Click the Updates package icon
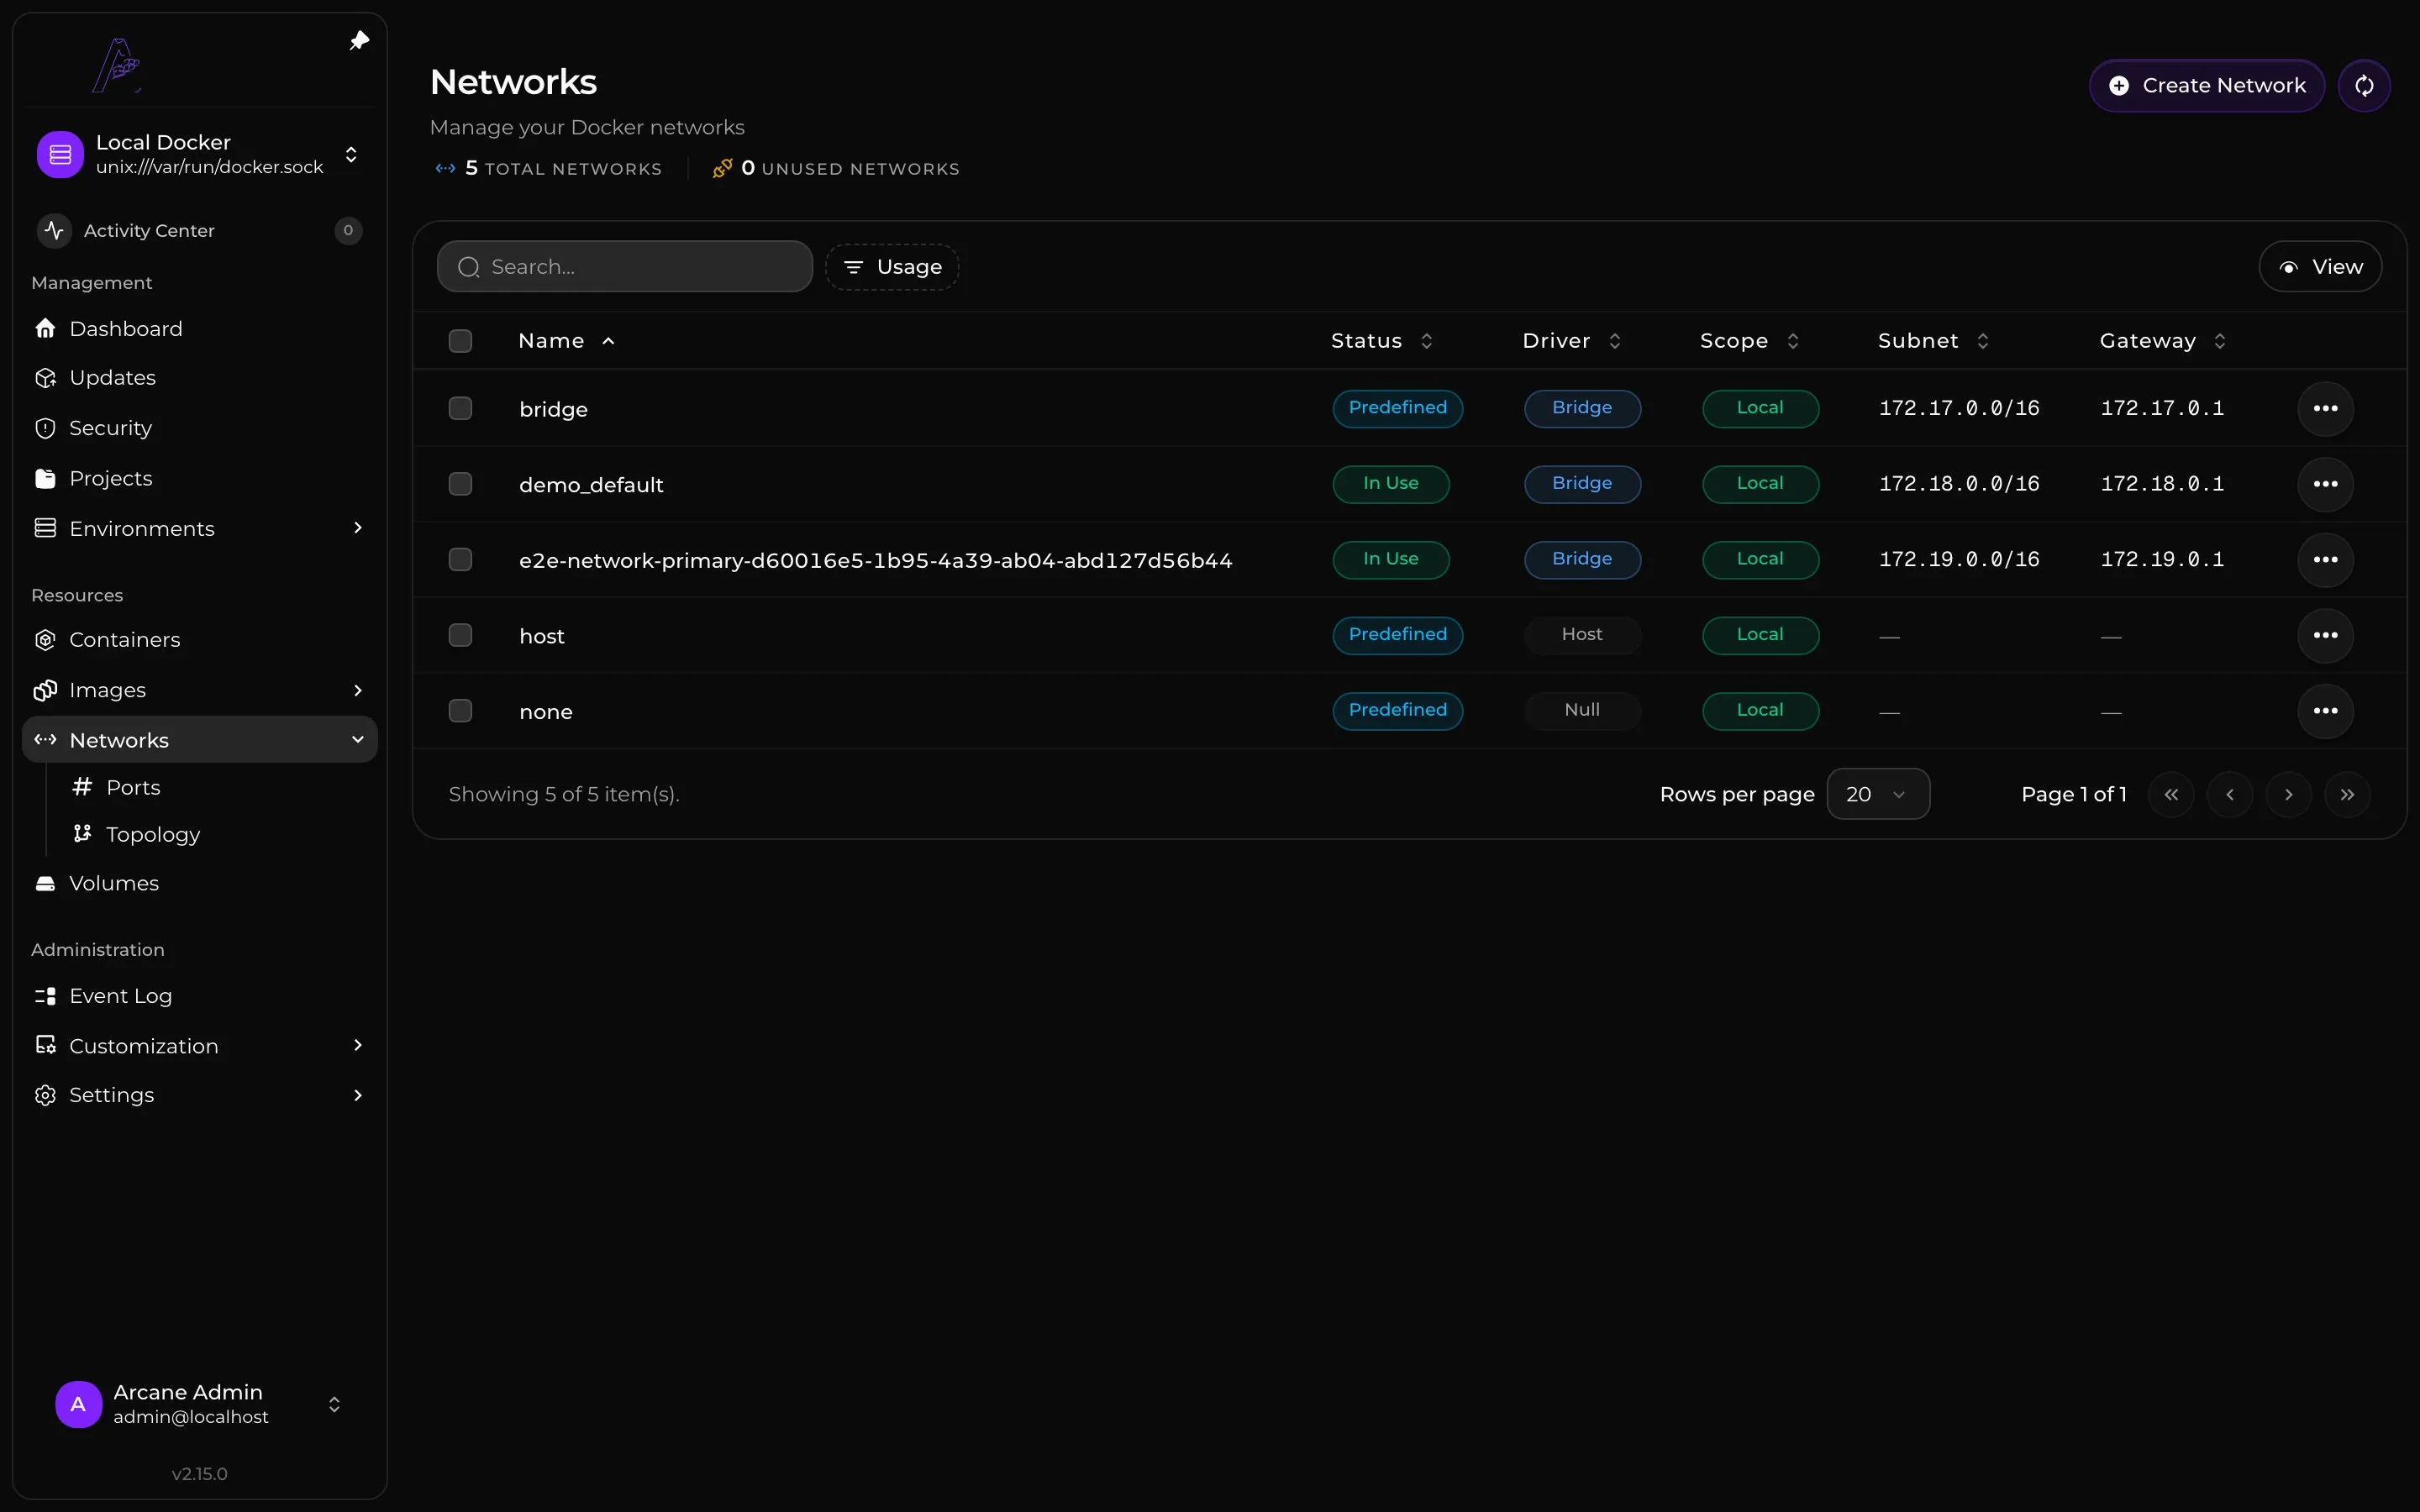Screen dimensions: 2420x1512 coord(45,378)
